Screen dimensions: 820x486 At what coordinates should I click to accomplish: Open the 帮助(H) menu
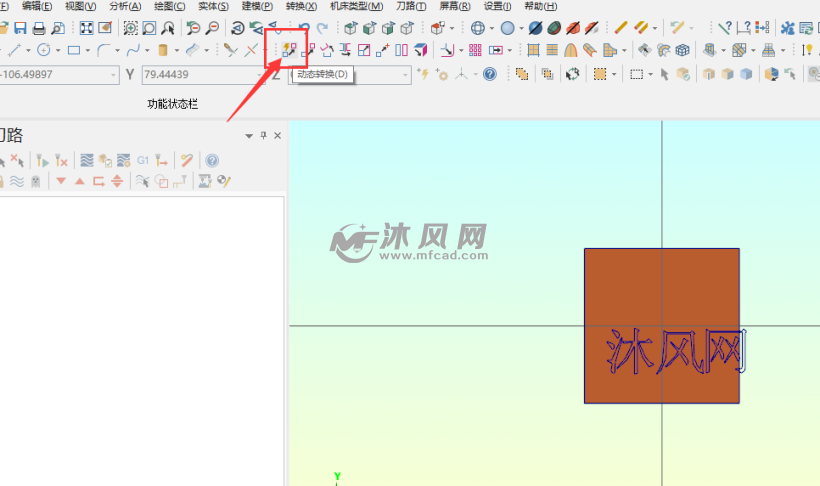(541, 6)
